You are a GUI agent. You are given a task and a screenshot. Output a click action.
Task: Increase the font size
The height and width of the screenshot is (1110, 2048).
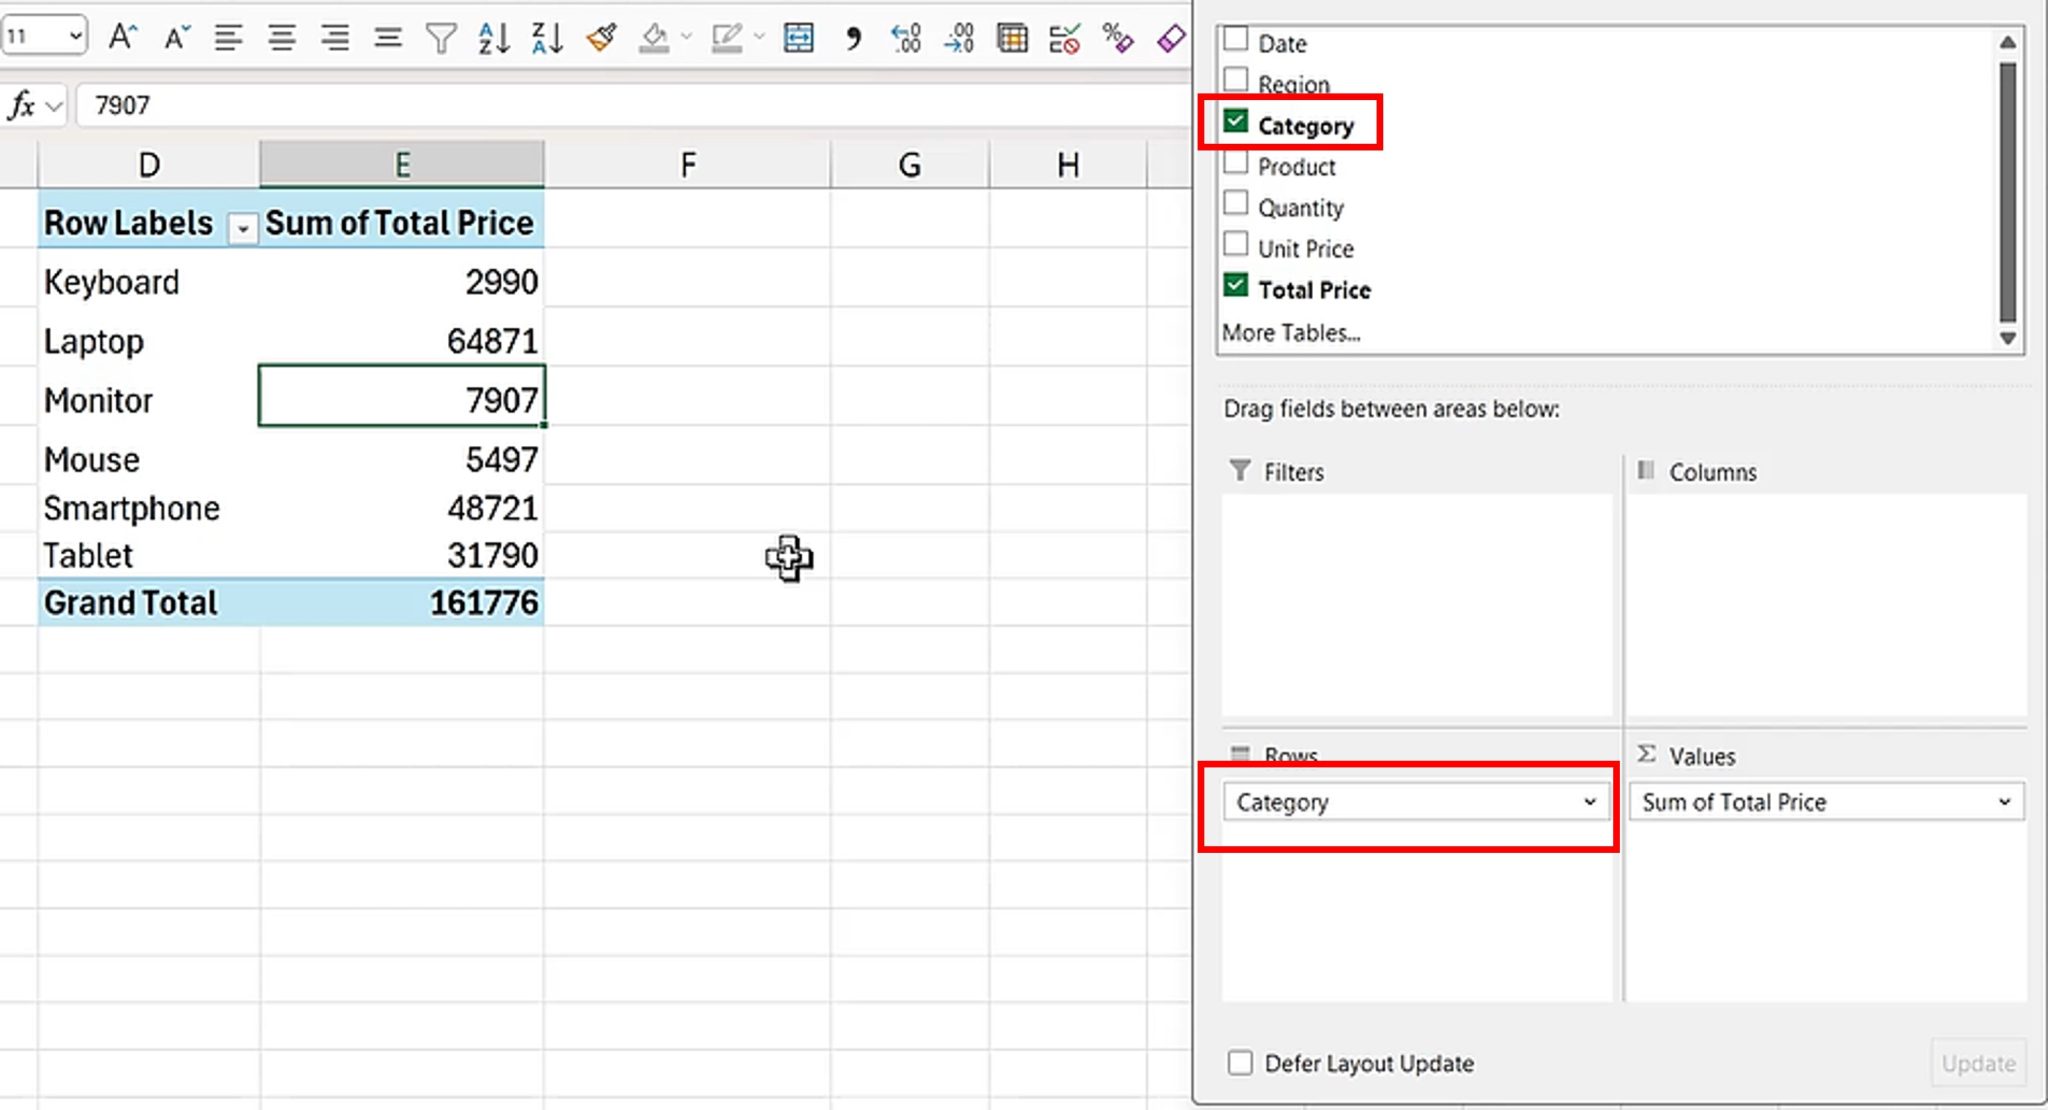coord(121,37)
